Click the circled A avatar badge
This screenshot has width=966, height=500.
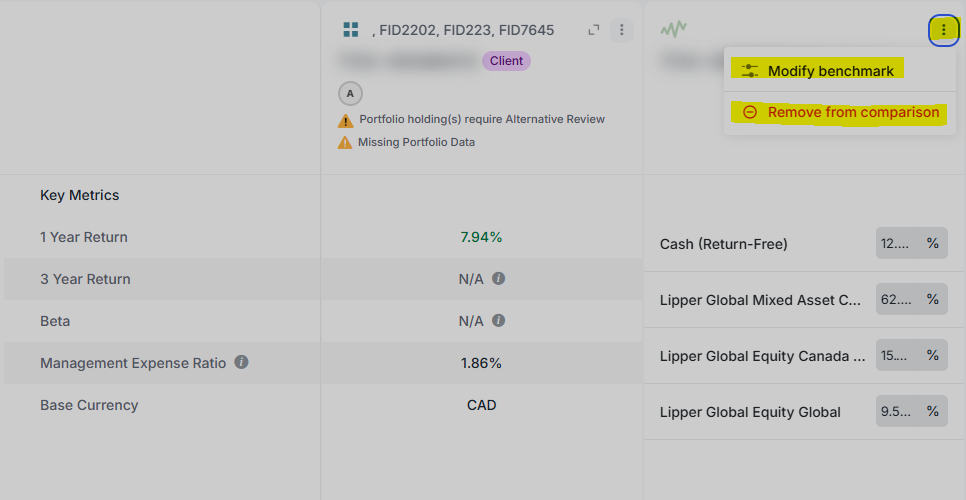351,94
